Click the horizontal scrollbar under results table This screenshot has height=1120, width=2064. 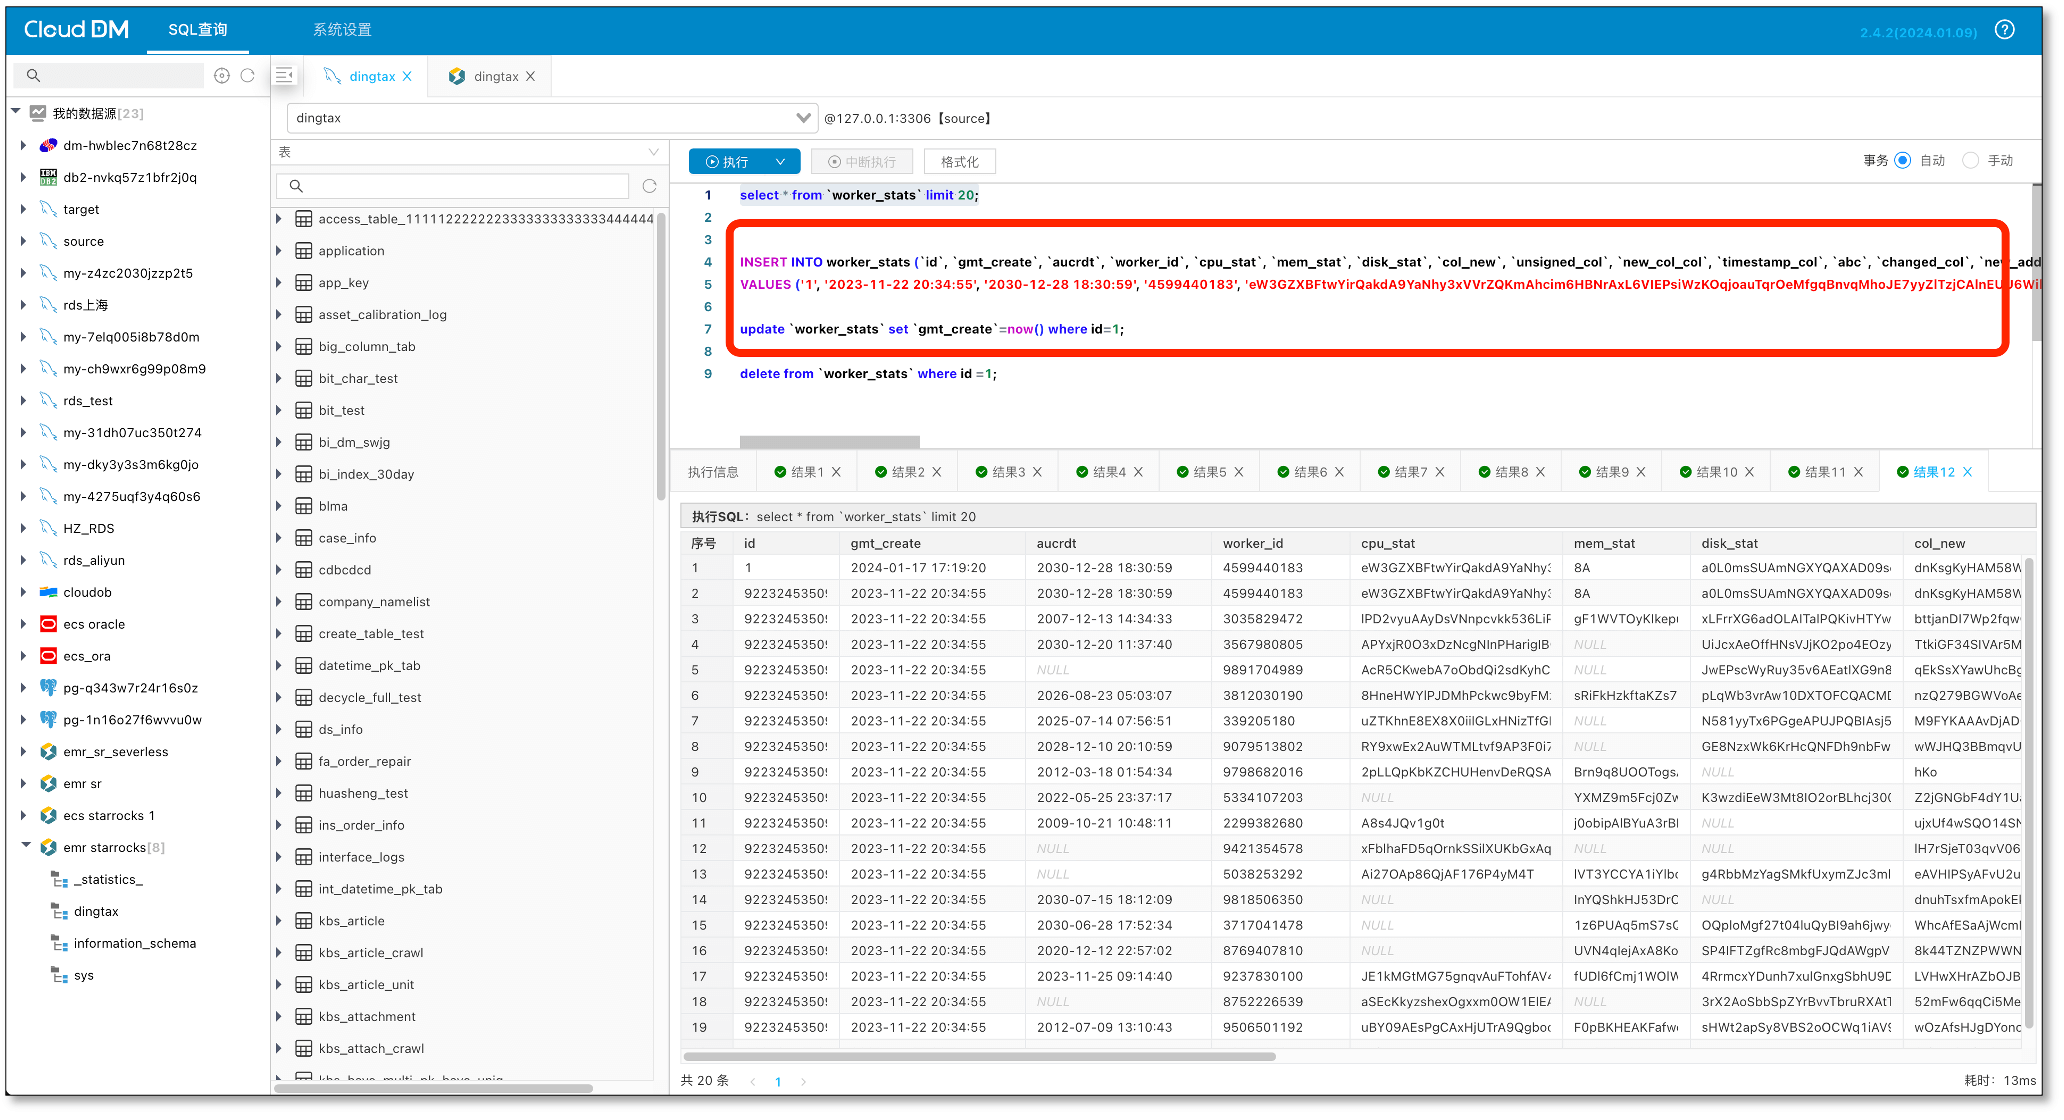pyautogui.click(x=978, y=1056)
